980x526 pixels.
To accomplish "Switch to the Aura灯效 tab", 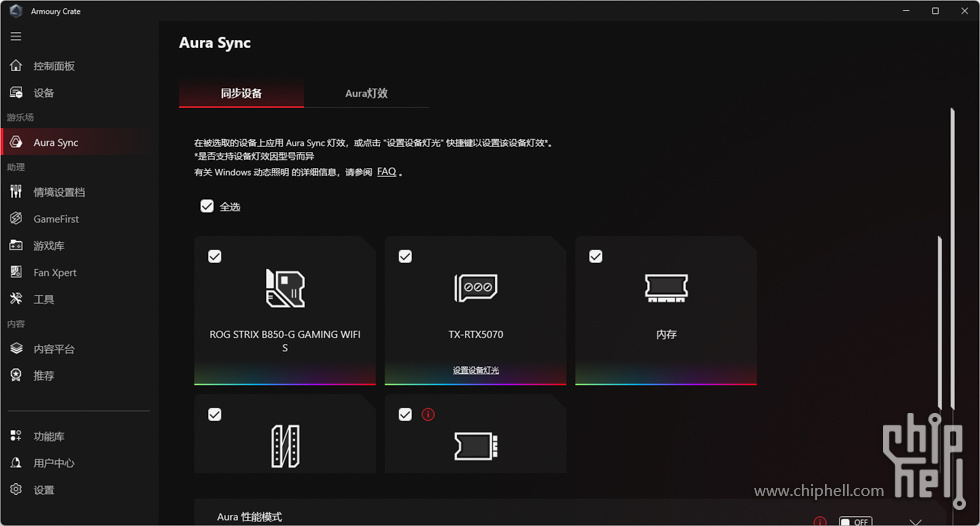I will click(366, 94).
